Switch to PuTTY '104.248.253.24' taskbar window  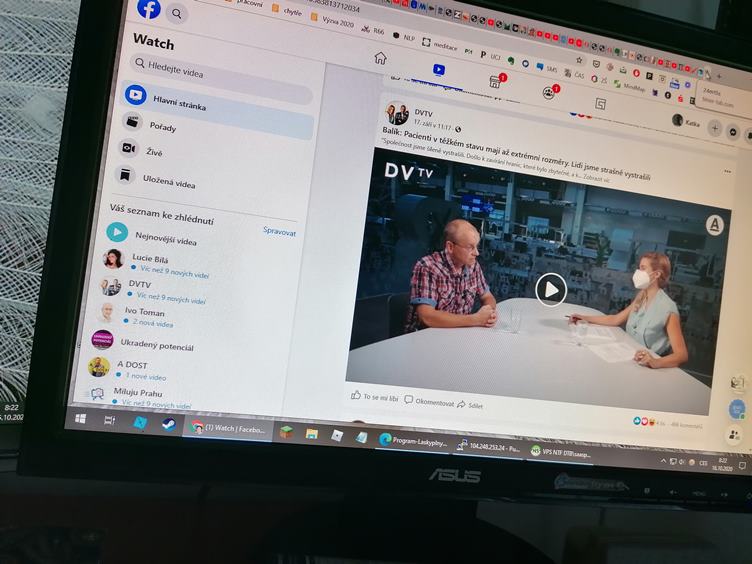pos(488,446)
